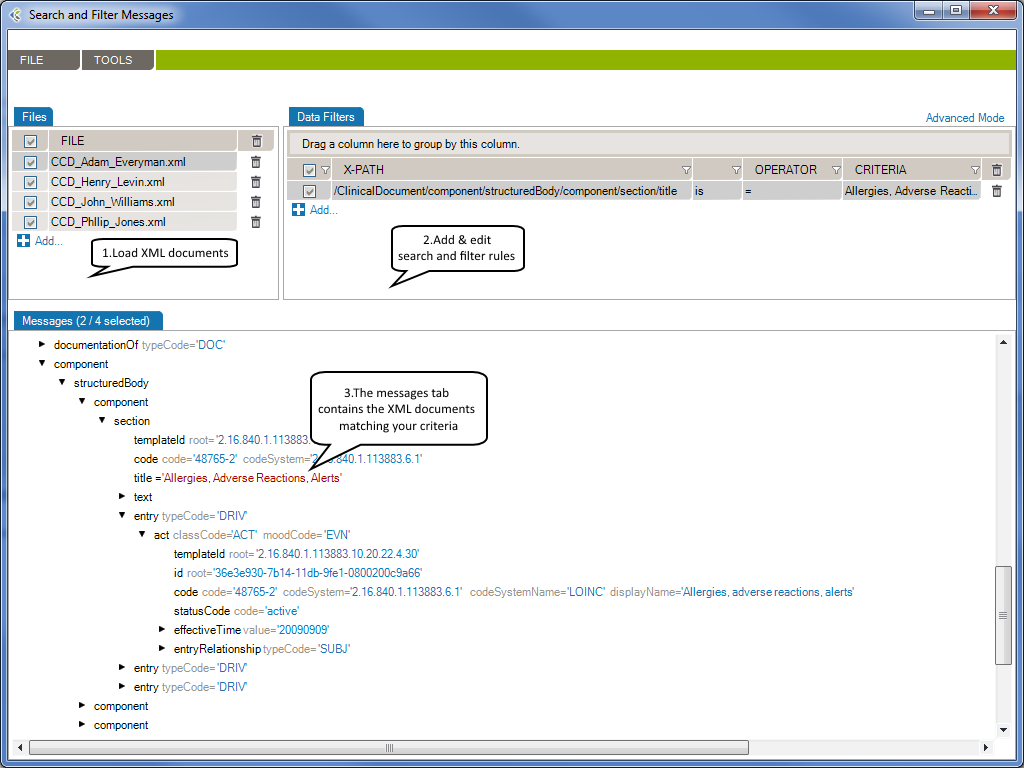
Task: Open the filter funnel on the OPERATOR column
Action: tap(836, 169)
